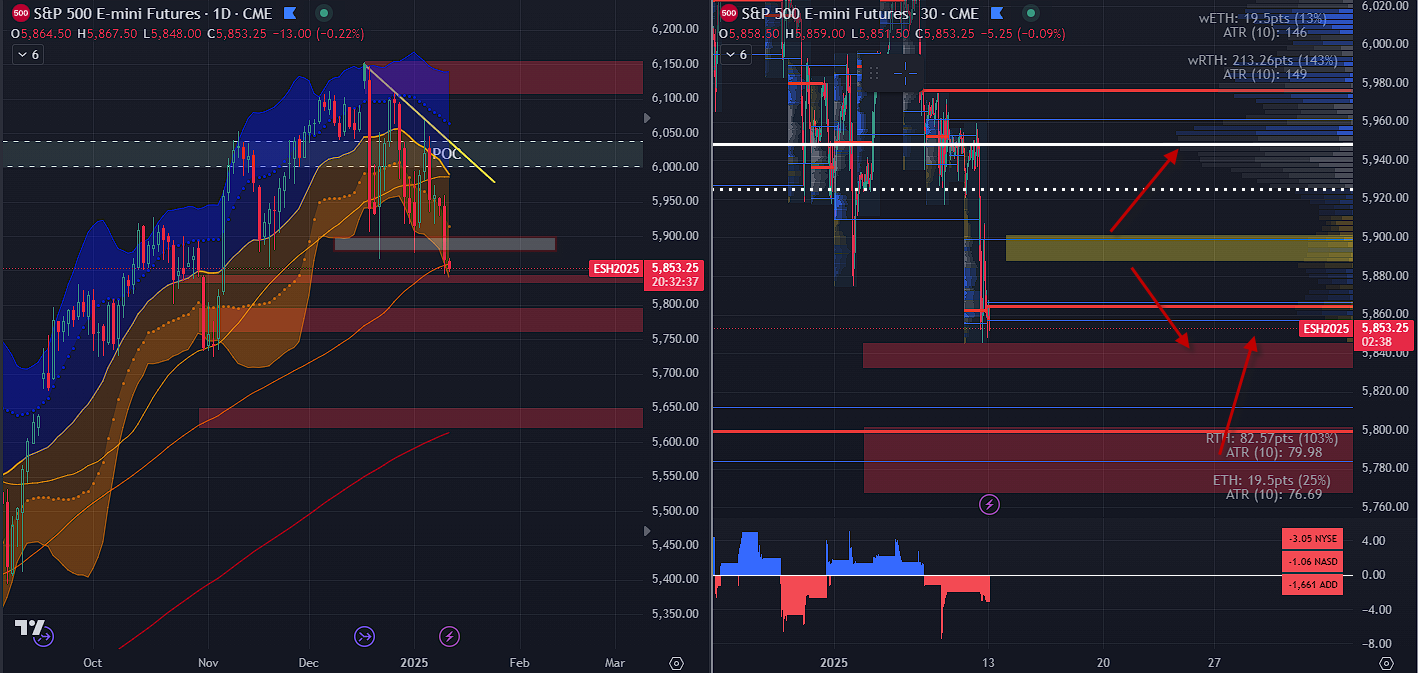Viewport: 1418px width, 673px height.
Task: Click the blue flag icon on 30-minute chart
Action: pyautogui.click(x=995, y=14)
